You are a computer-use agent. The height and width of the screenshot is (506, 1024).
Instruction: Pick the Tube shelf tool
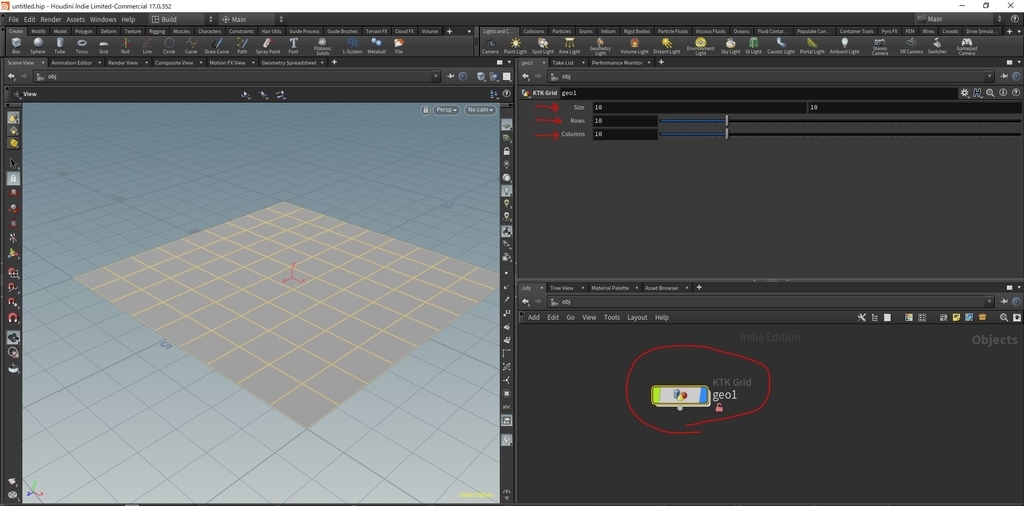coord(59,46)
